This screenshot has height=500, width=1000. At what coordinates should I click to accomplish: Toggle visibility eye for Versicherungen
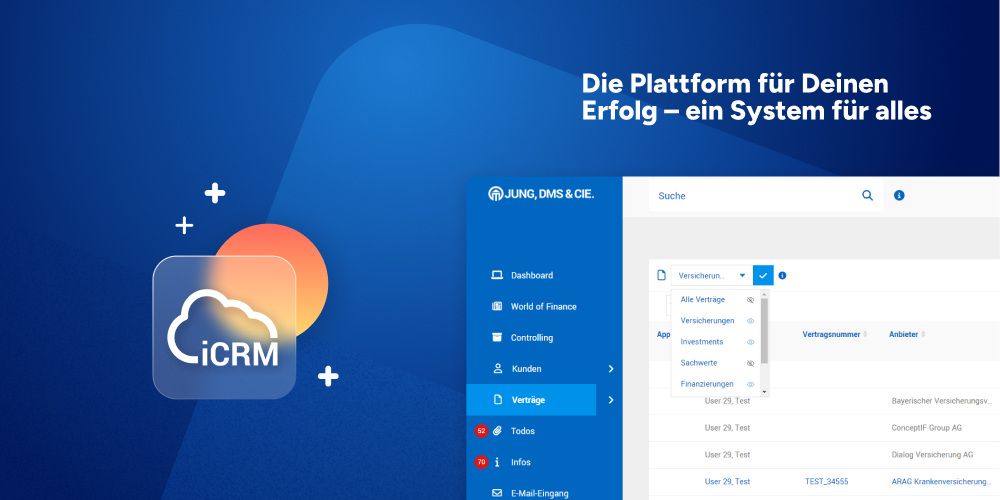point(751,321)
